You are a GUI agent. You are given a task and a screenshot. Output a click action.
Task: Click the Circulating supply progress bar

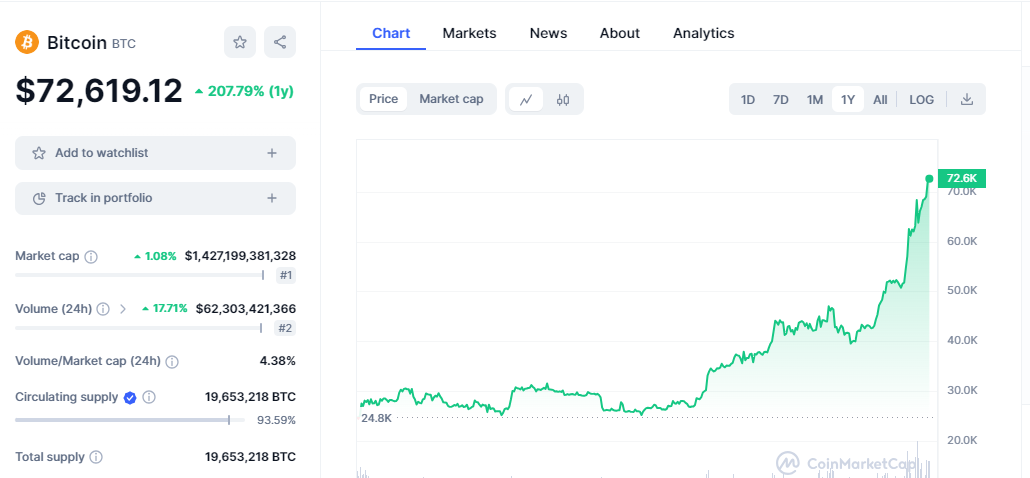tap(130, 420)
